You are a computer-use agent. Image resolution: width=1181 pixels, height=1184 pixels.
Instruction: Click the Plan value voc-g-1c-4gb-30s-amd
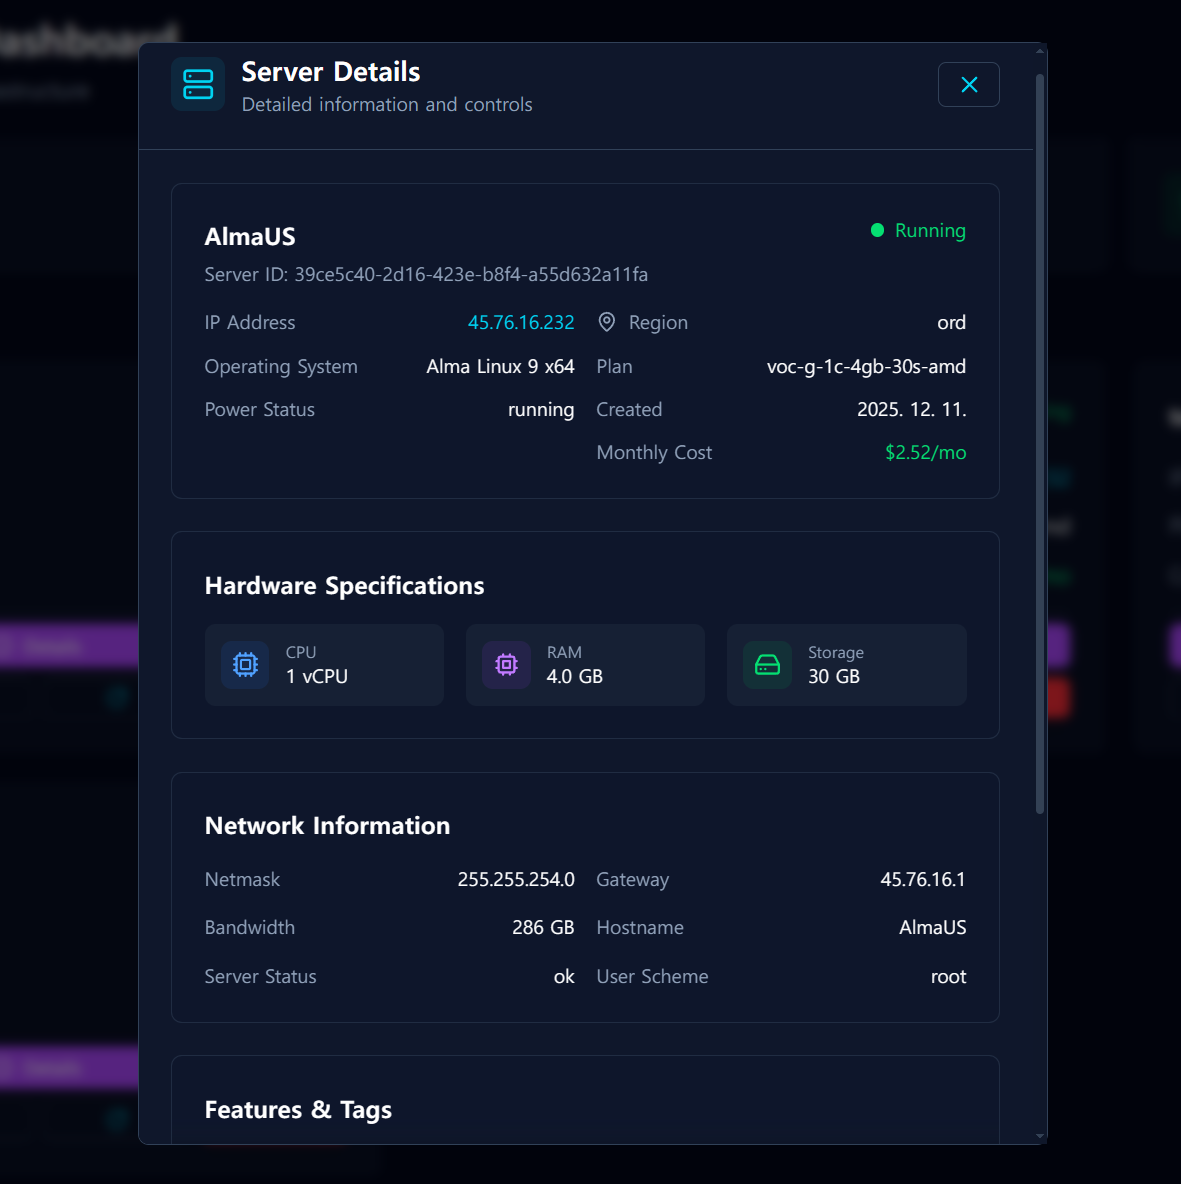(866, 366)
